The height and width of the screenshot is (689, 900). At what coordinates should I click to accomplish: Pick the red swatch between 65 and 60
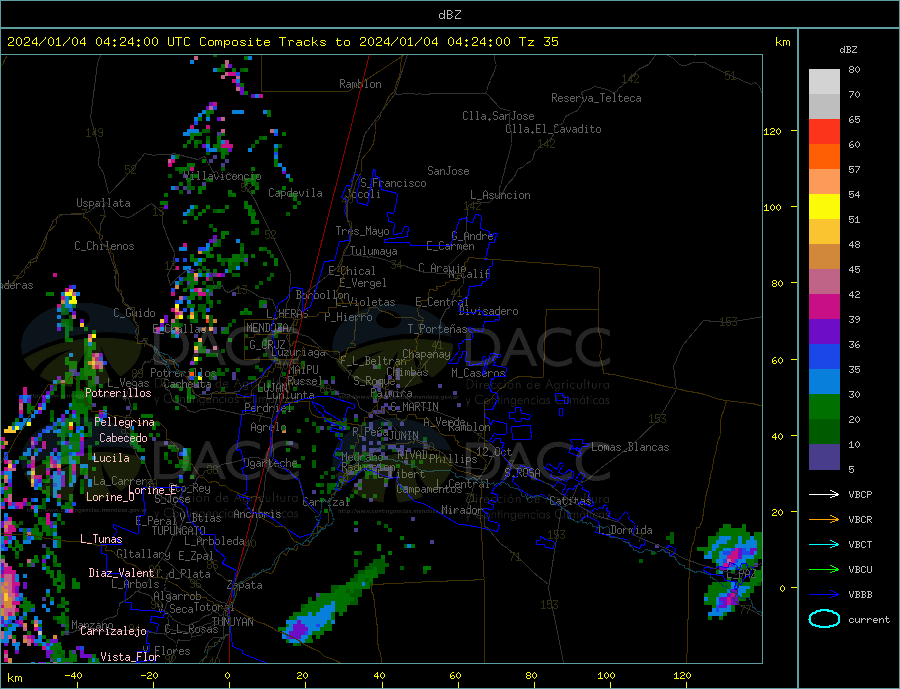point(824,131)
